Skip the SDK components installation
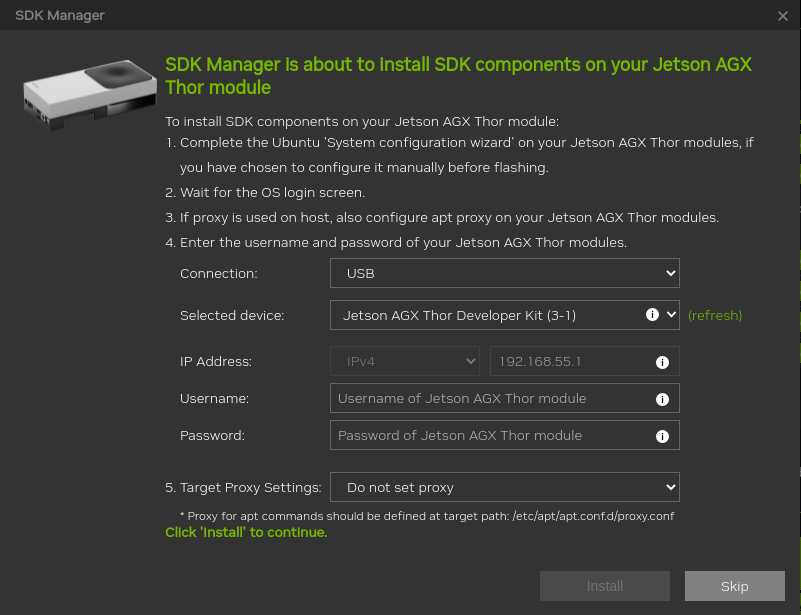The height and width of the screenshot is (615, 801). point(734,586)
